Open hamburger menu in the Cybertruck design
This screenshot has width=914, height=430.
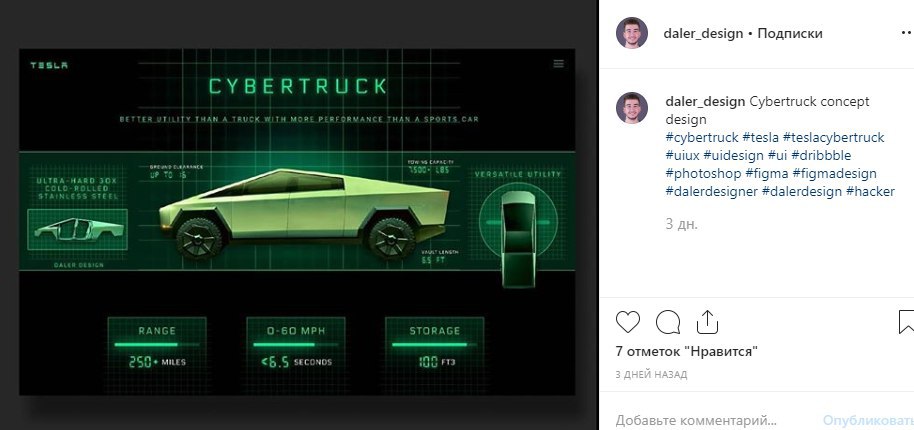tap(558, 64)
